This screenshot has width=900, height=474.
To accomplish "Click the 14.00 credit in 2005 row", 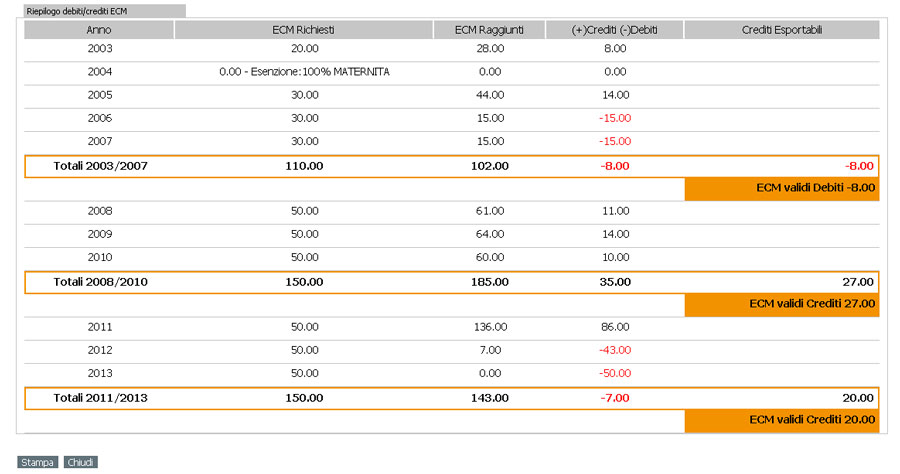I will coord(616,95).
